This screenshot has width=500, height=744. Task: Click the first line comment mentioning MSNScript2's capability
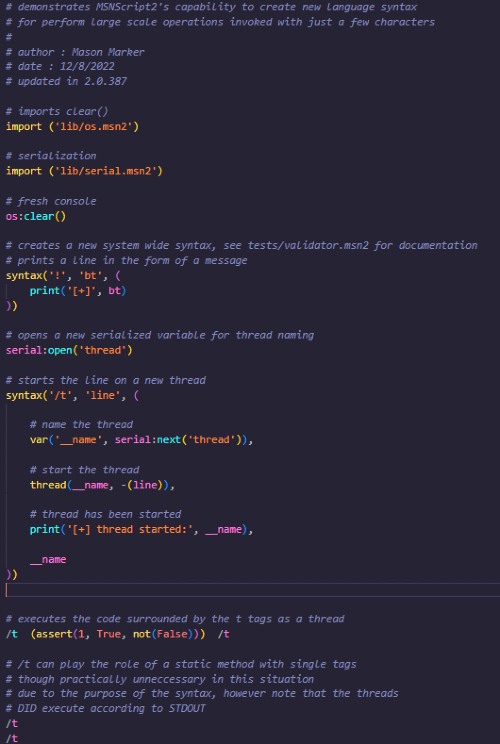pyautogui.click(x=211, y=7)
